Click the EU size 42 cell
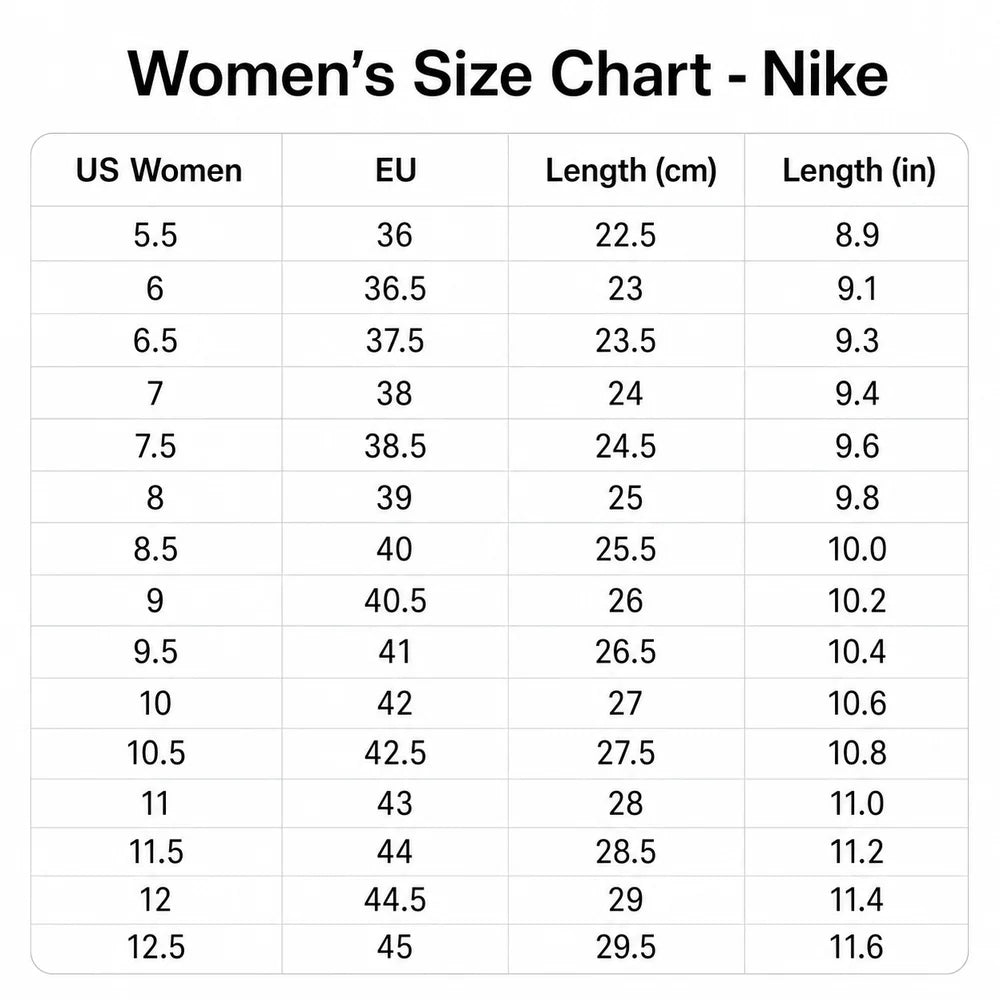Image resolution: width=1000 pixels, height=1000 pixels. click(394, 703)
